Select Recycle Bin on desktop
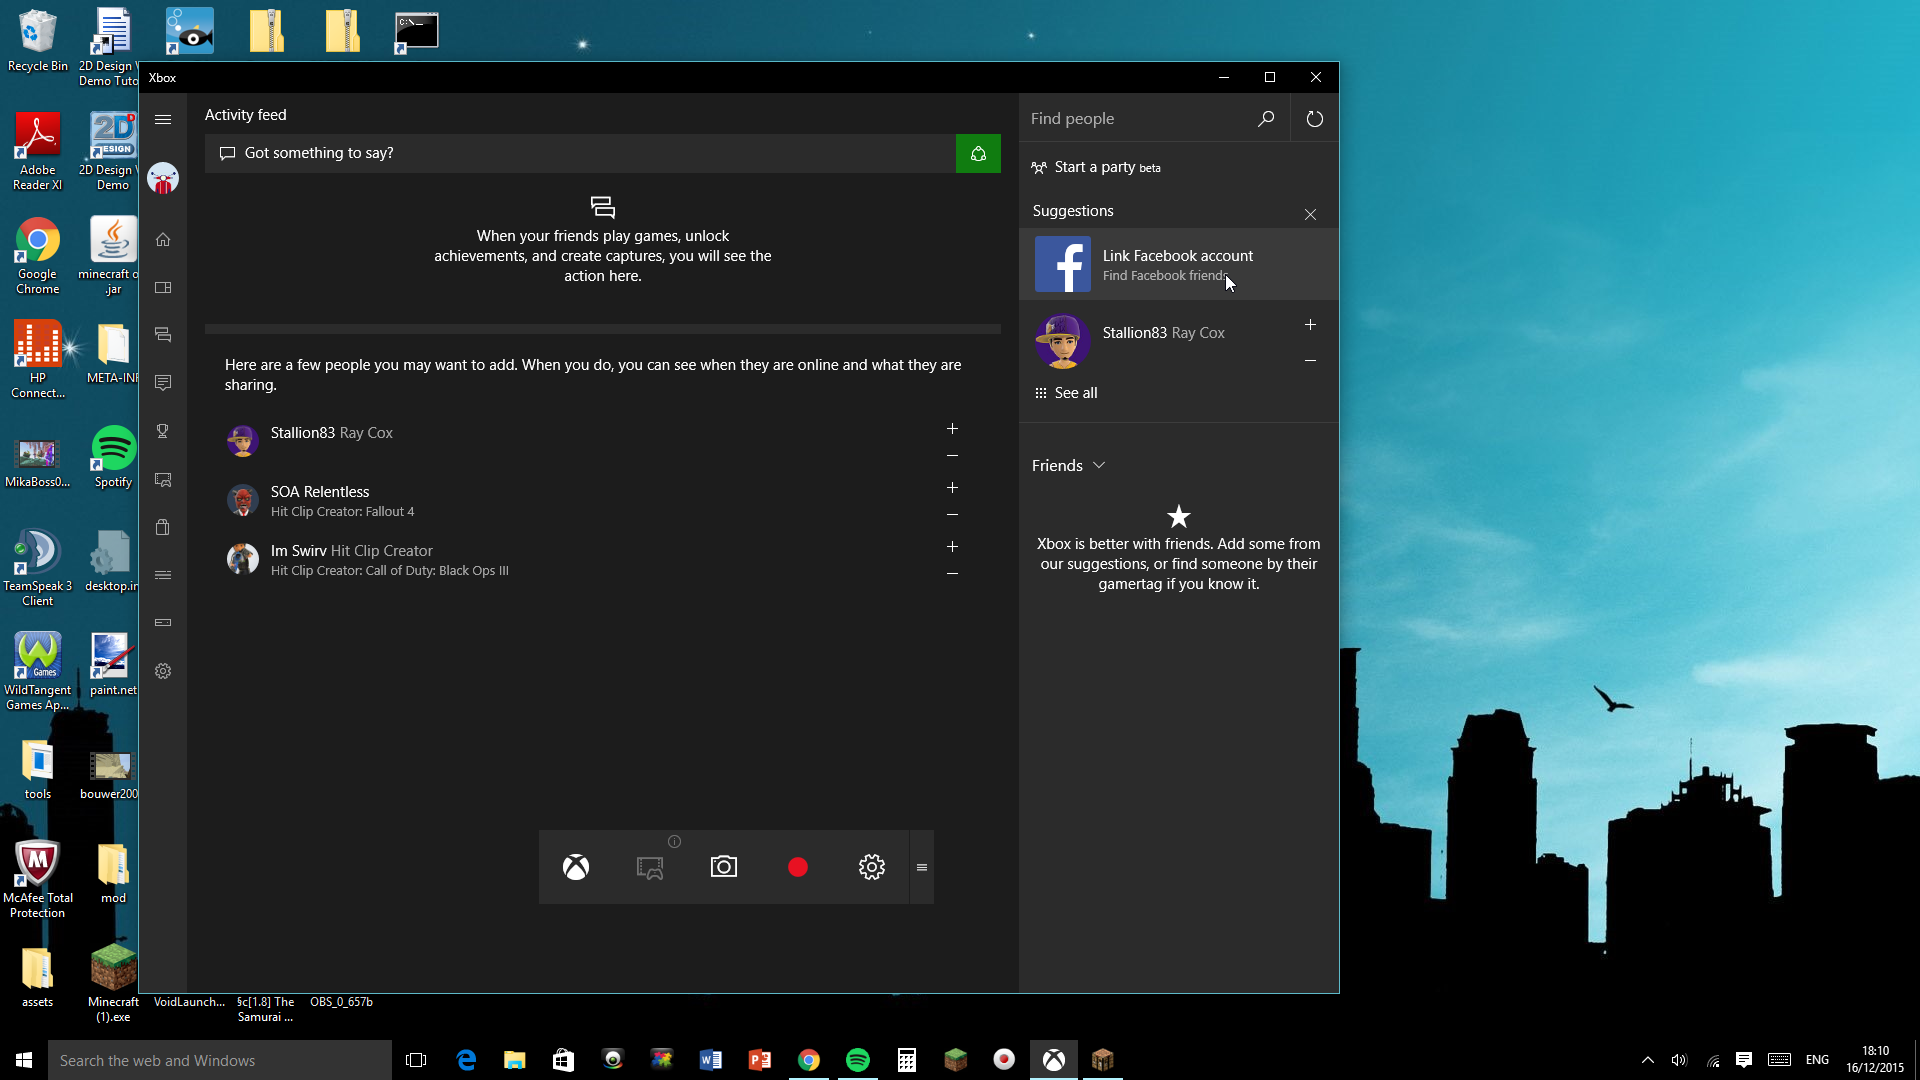The height and width of the screenshot is (1080, 1920). coord(37,41)
